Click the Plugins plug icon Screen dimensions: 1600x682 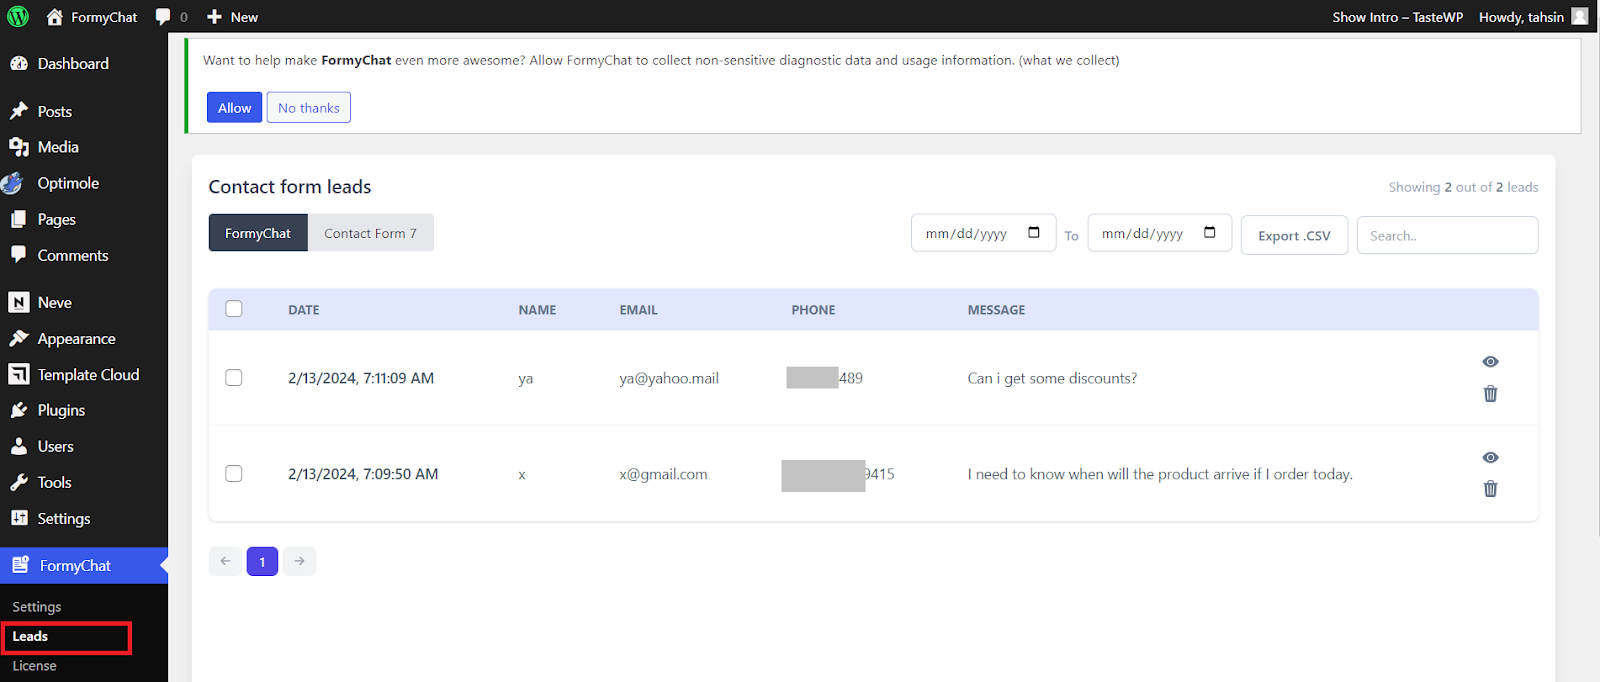pyautogui.click(x=18, y=410)
